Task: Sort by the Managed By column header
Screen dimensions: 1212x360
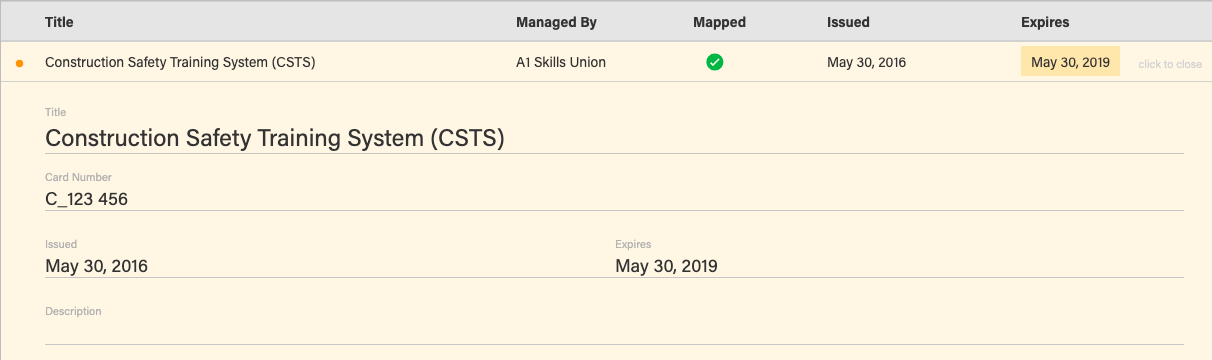Action: click(x=556, y=22)
